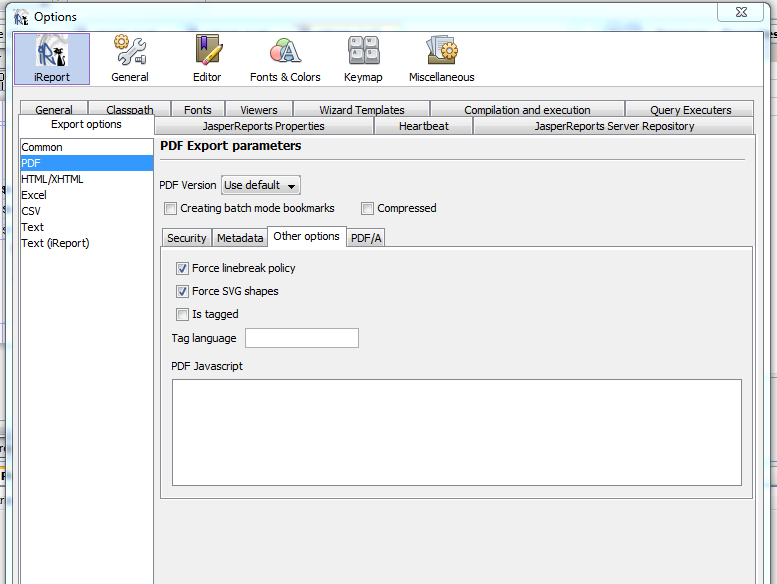The width and height of the screenshot is (777, 584).
Task: Uncheck Force linebreak policy
Action: tap(182, 268)
